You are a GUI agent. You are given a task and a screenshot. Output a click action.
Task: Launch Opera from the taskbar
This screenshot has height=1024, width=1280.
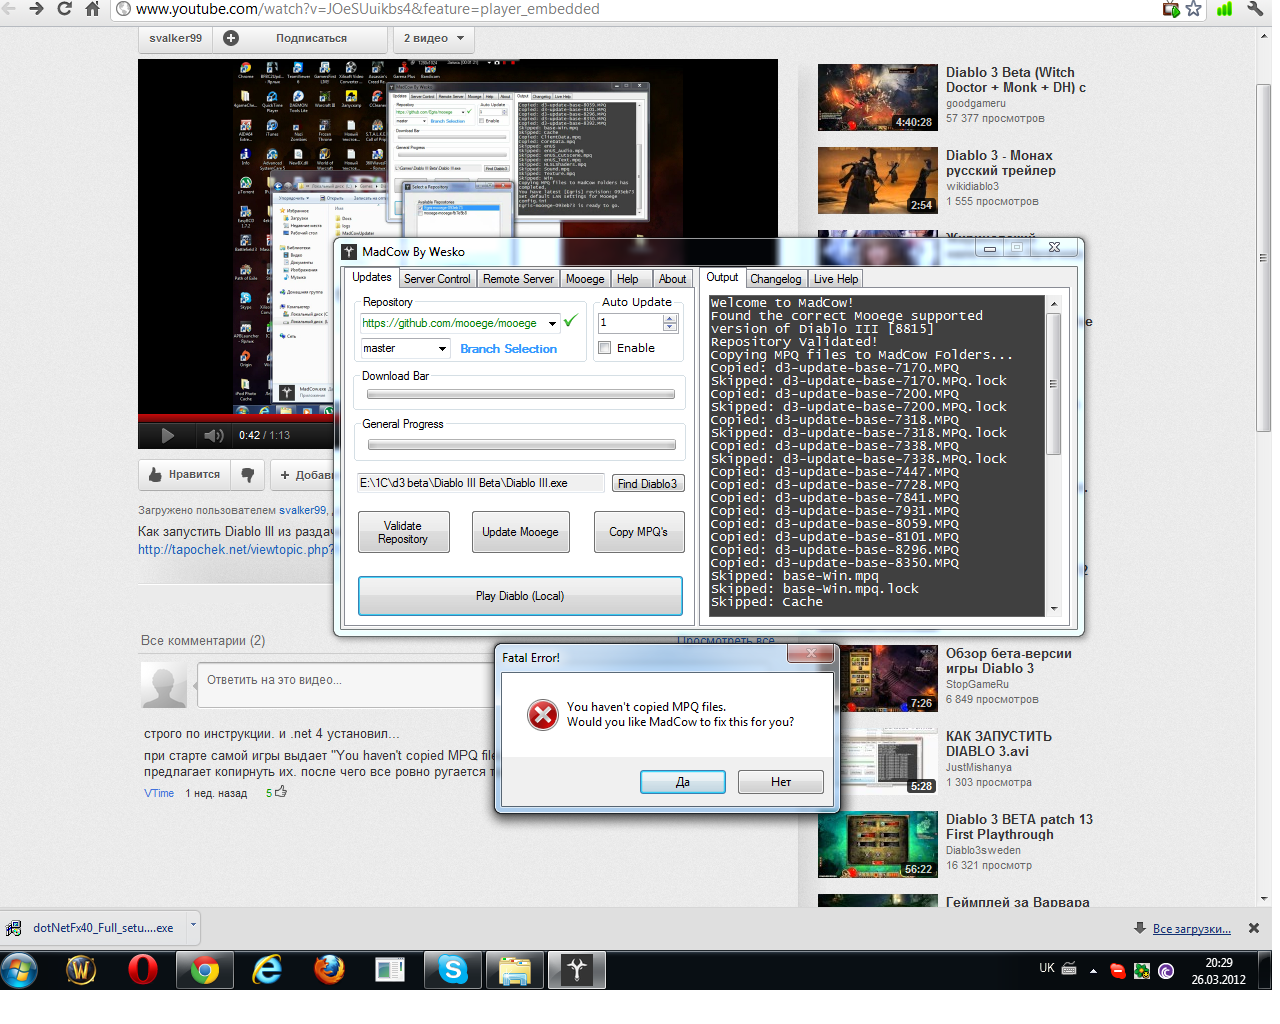pyautogui.click(x=143, y=970)
